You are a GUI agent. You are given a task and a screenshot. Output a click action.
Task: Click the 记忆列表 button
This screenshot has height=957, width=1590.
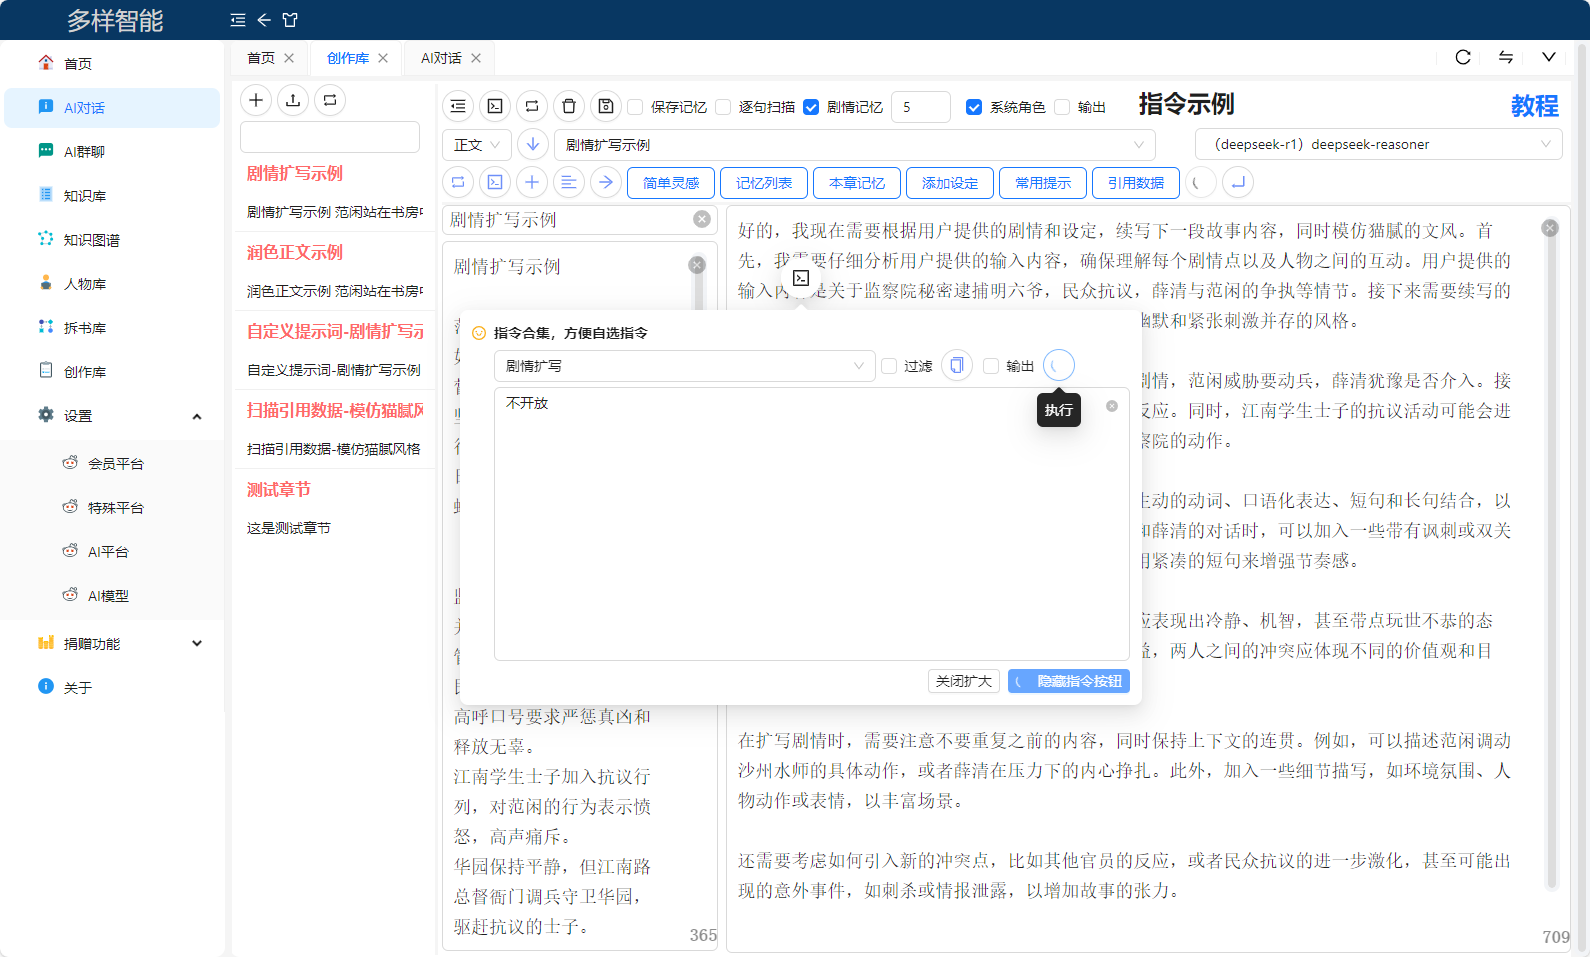pos(764,183)
